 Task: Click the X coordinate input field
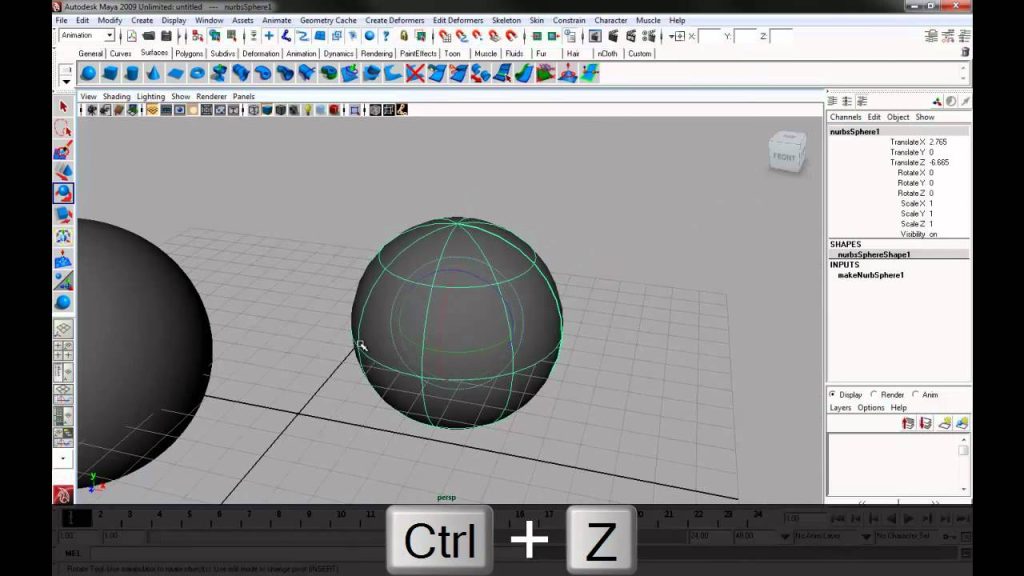coord(709,37)
